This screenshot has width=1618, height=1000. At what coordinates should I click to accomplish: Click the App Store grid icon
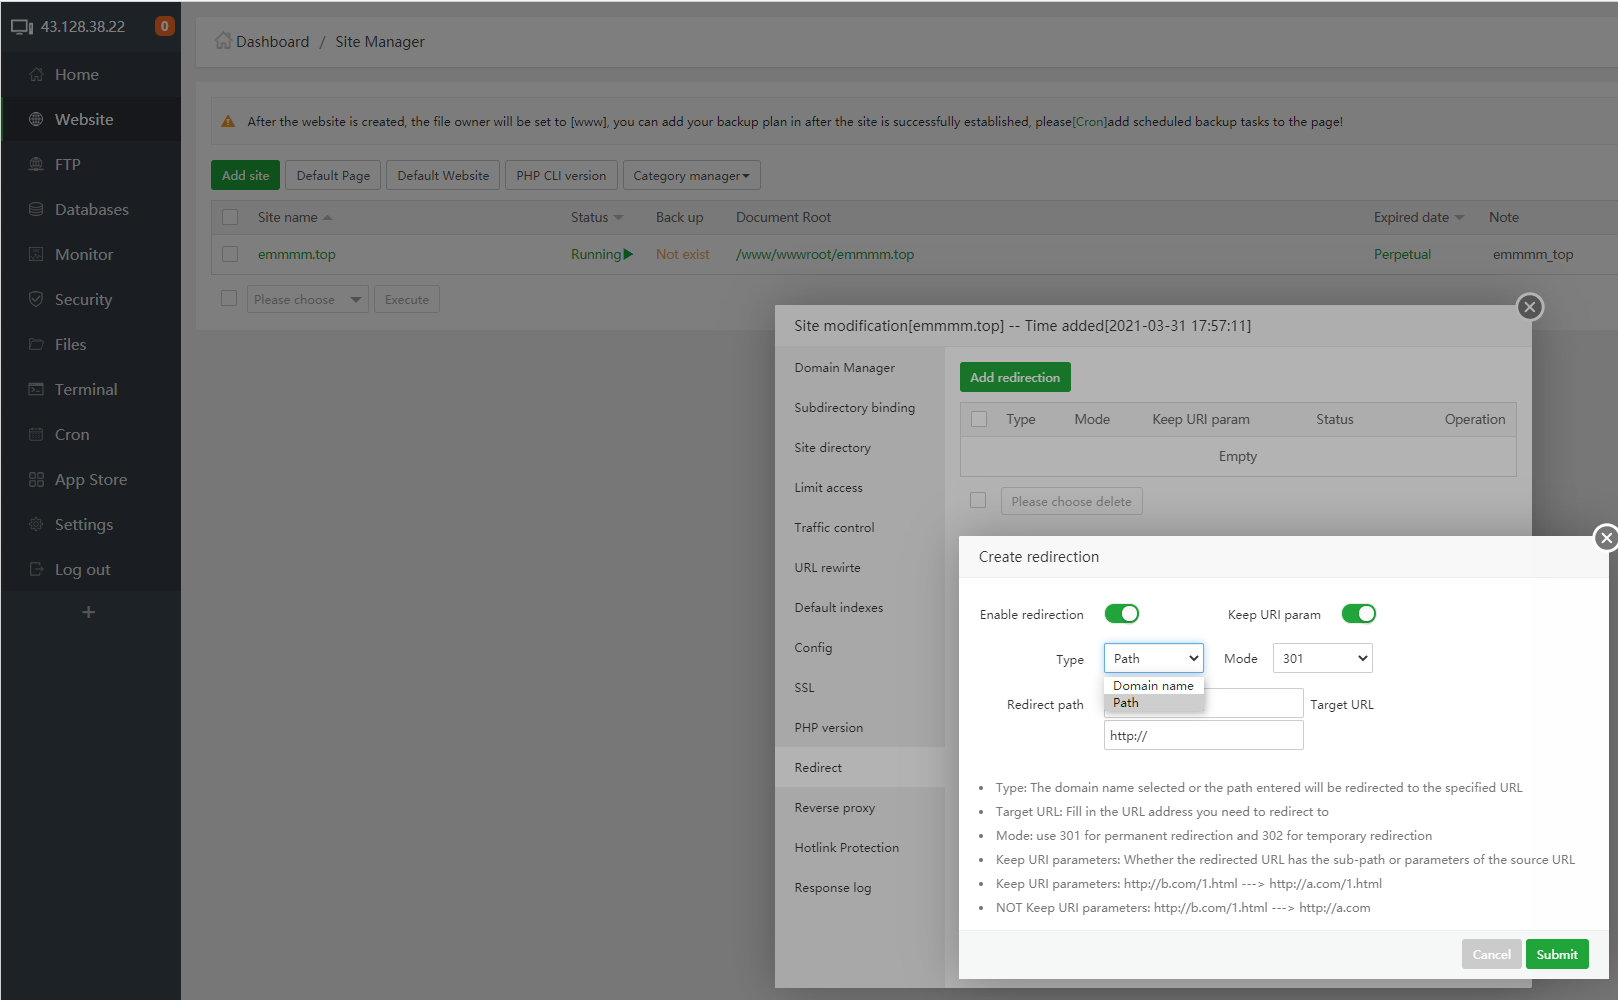point(36,480)
